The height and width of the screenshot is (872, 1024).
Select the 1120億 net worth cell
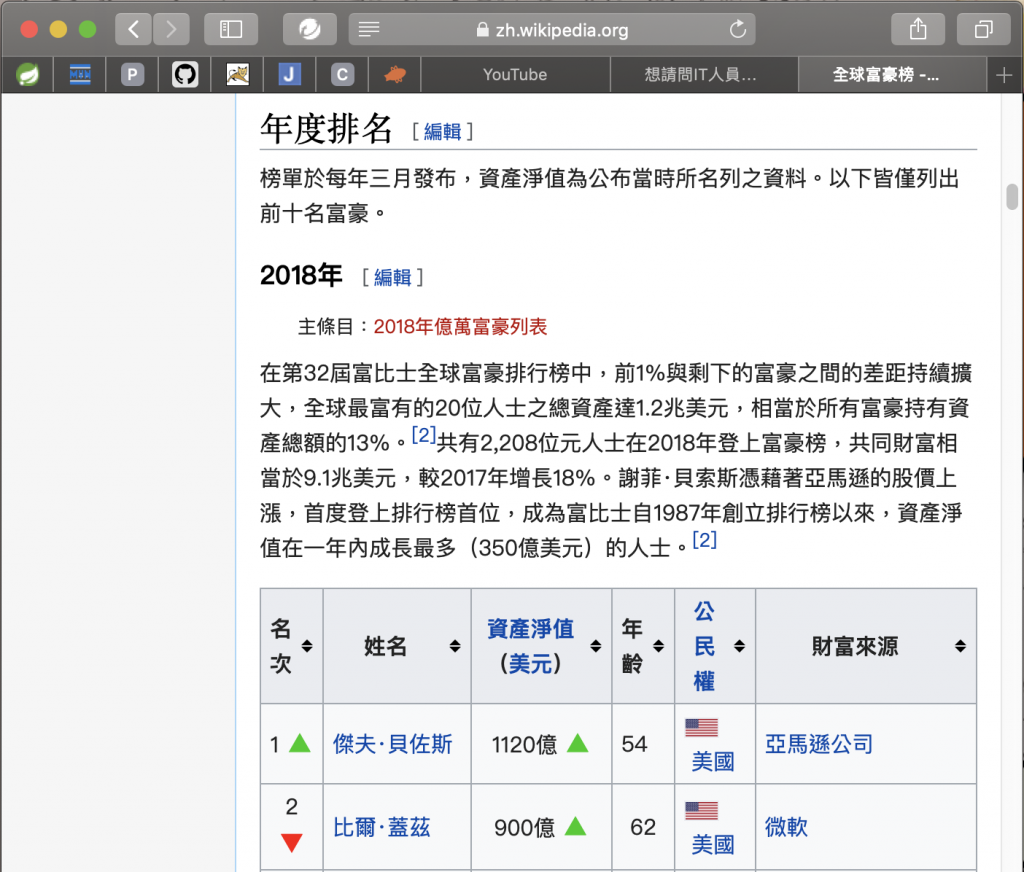click(541, 744)
